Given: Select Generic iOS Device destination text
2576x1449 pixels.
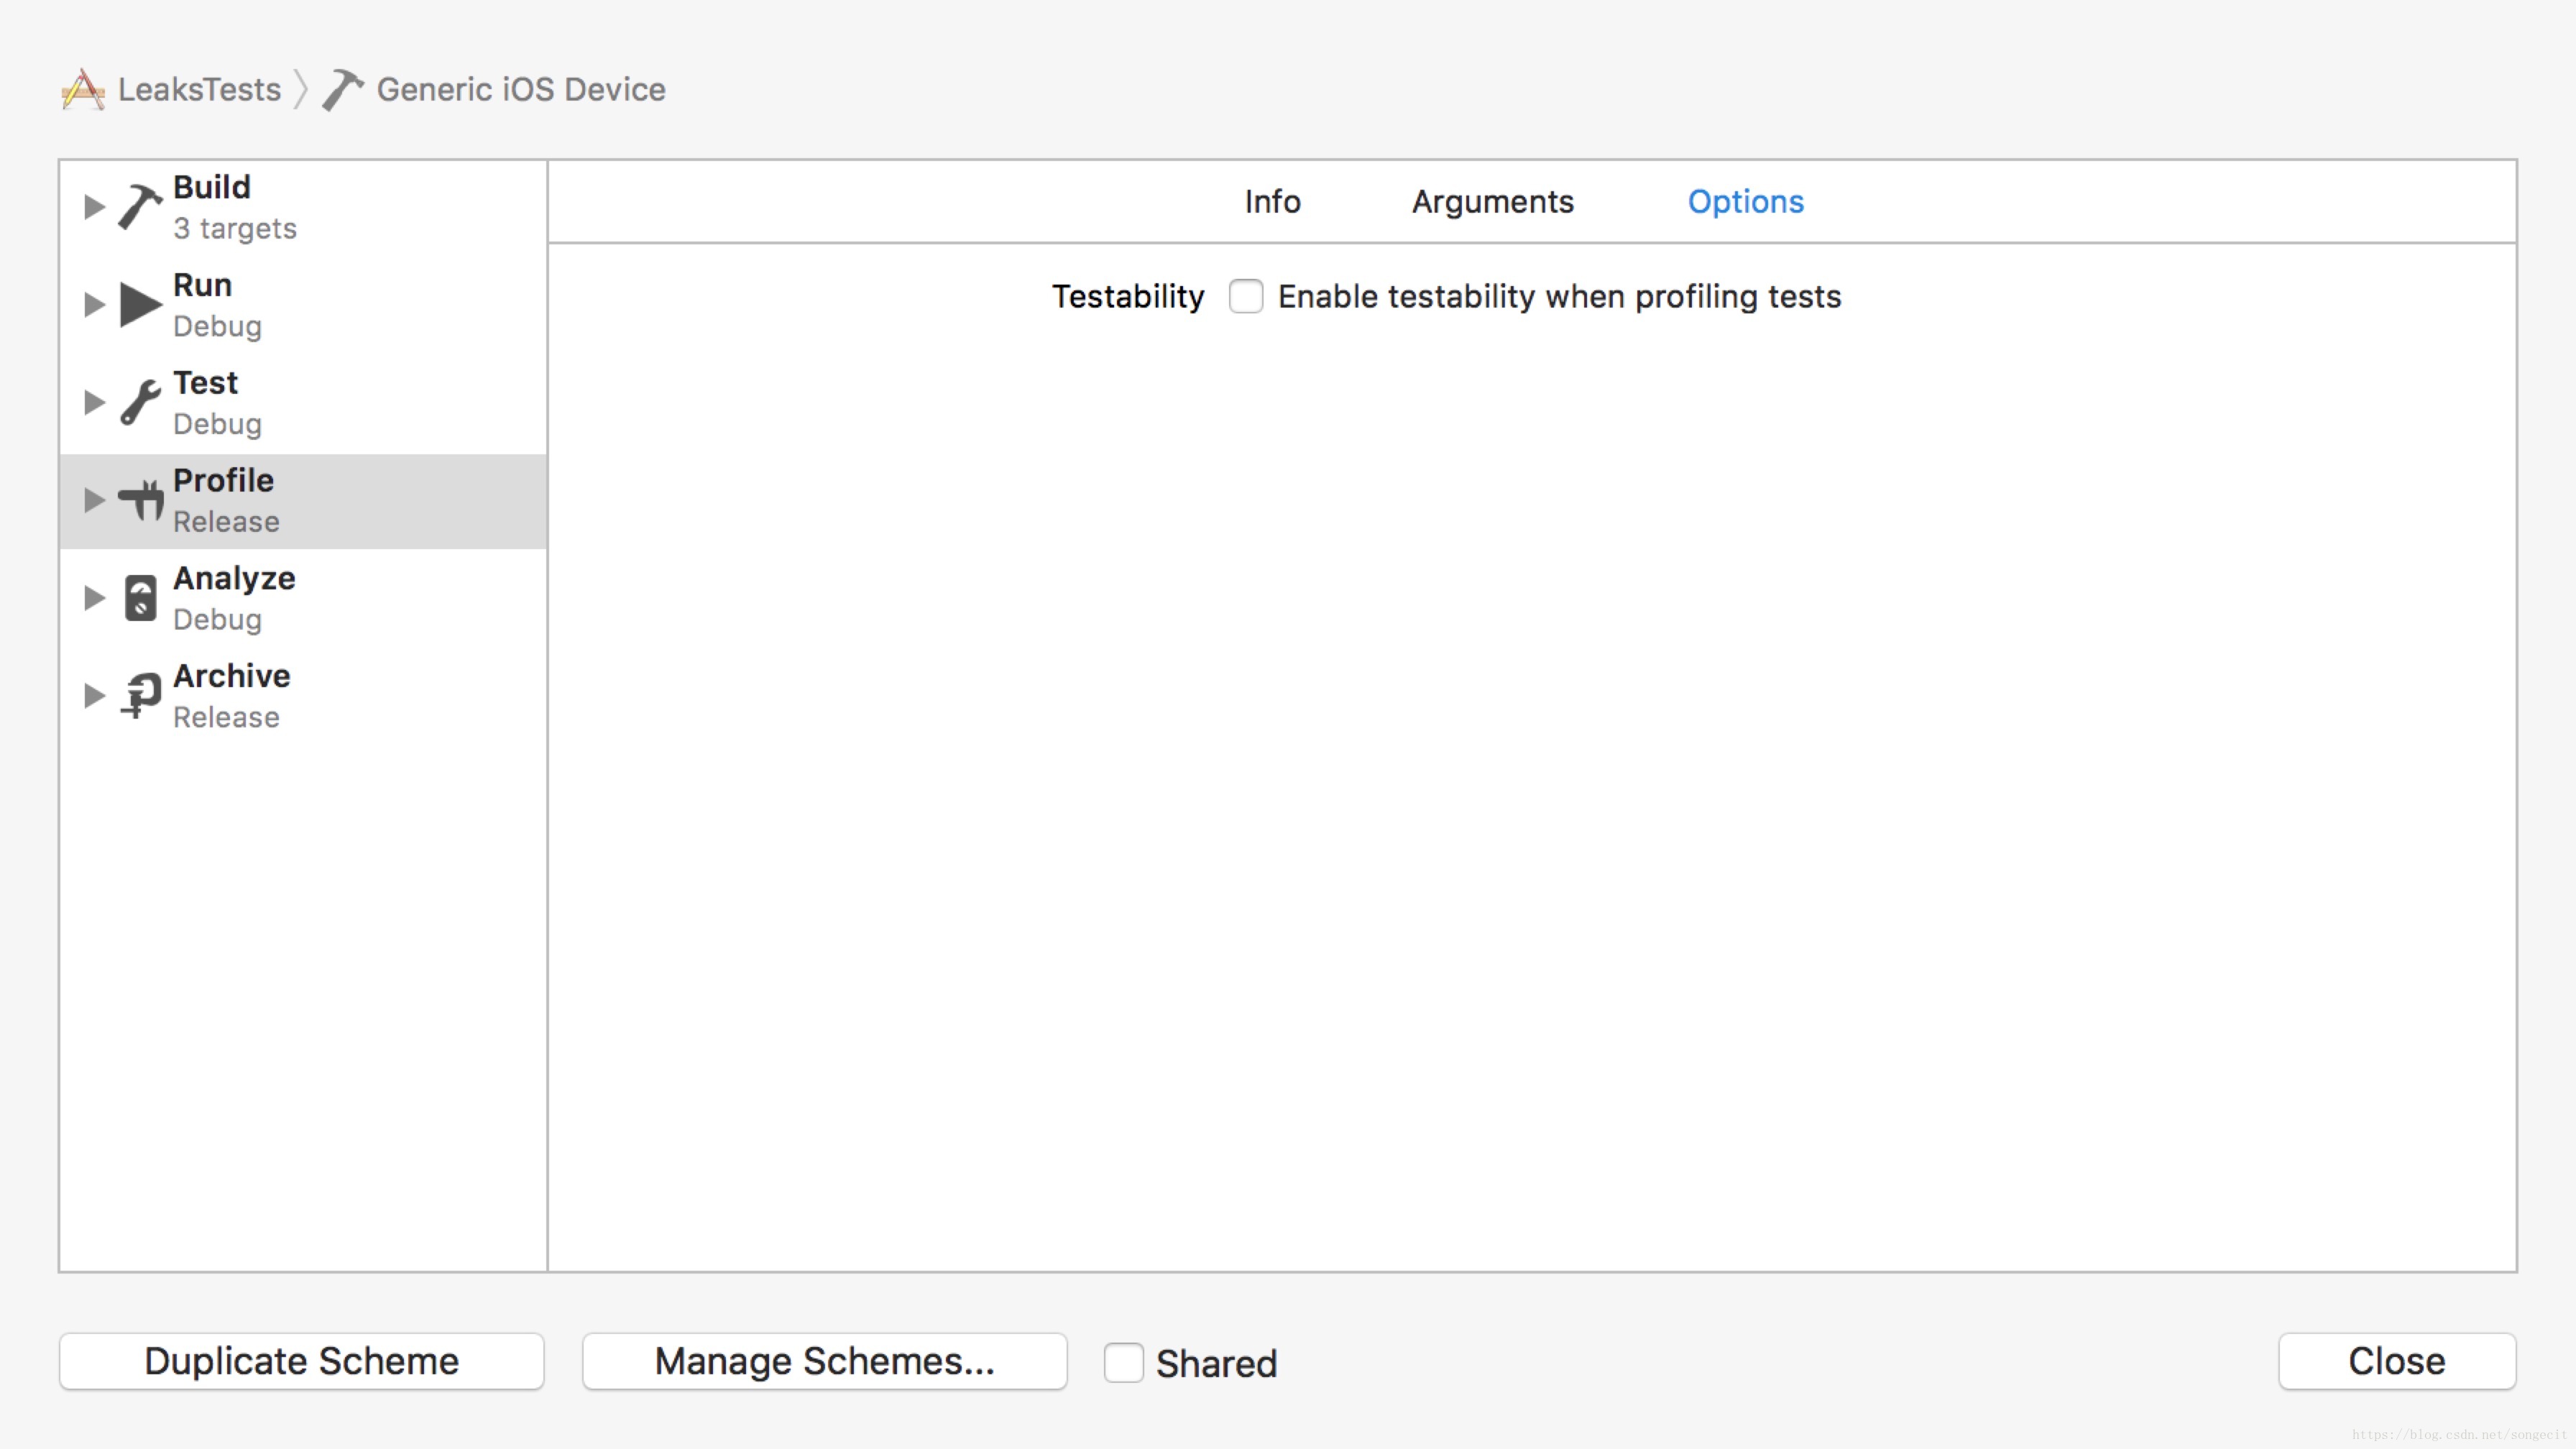Looking at the screenshot, I should (x=520, y=90).
